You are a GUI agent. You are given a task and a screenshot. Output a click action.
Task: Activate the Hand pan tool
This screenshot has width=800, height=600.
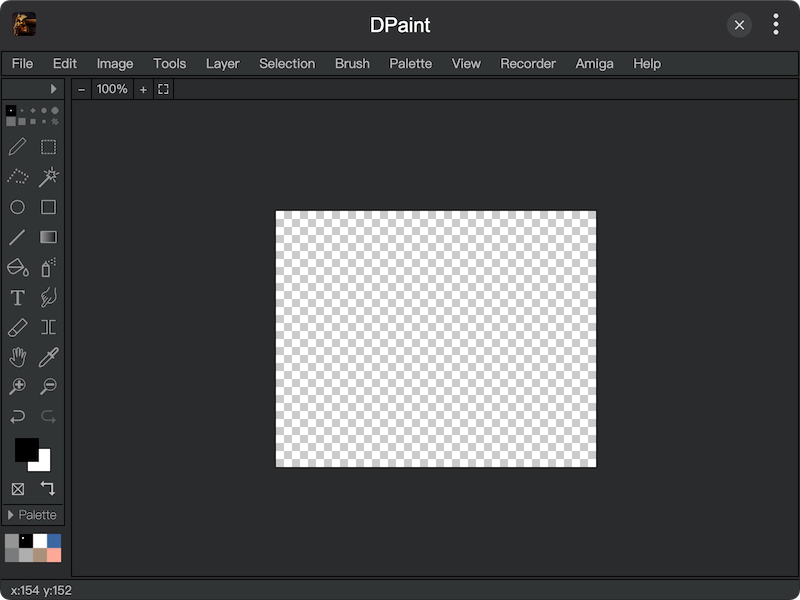[17, 357]
